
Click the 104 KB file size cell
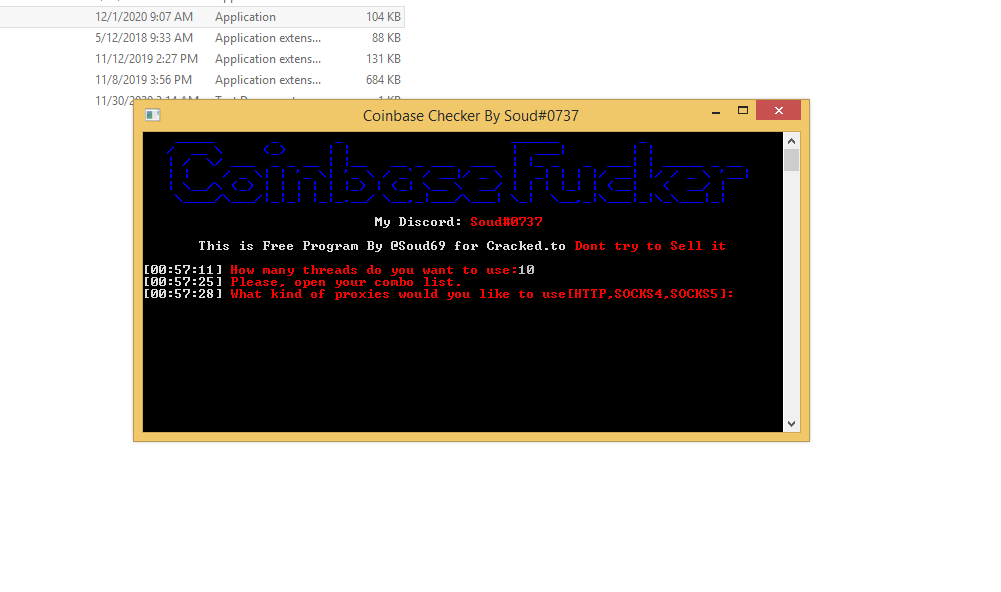click(x=383, y=17)
